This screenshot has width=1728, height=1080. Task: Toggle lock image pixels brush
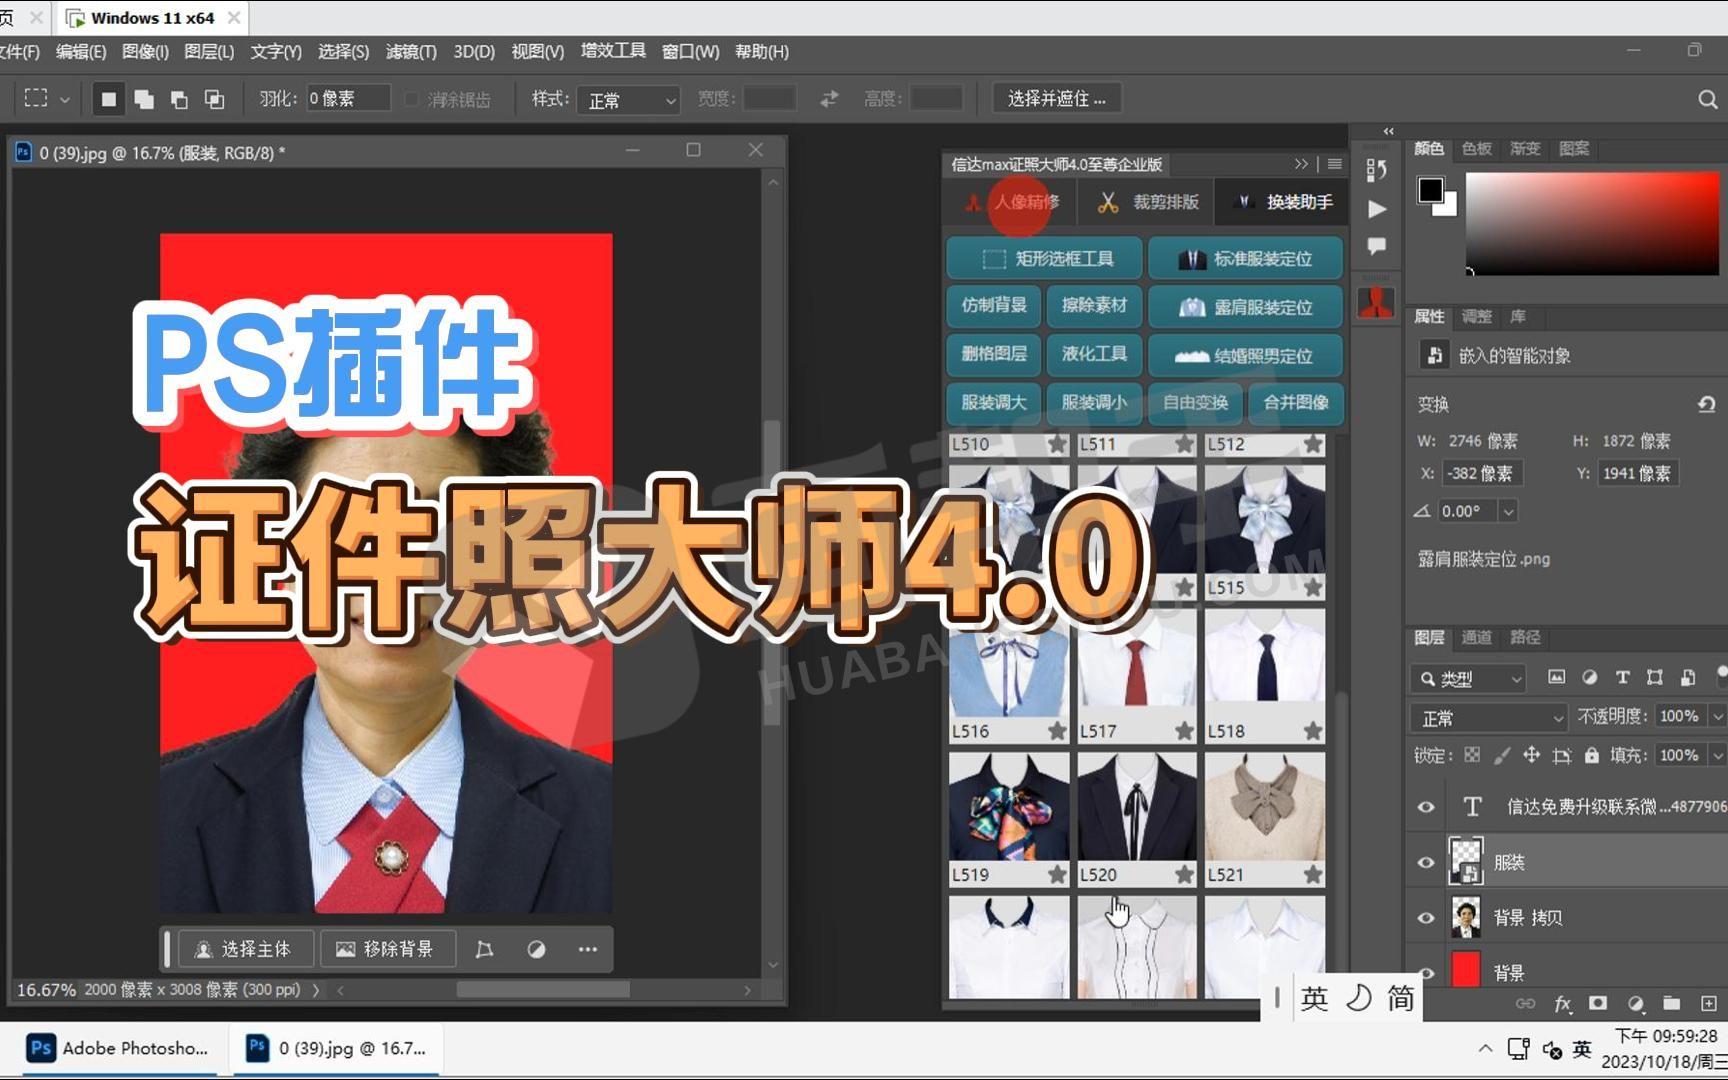(1502, 755)
